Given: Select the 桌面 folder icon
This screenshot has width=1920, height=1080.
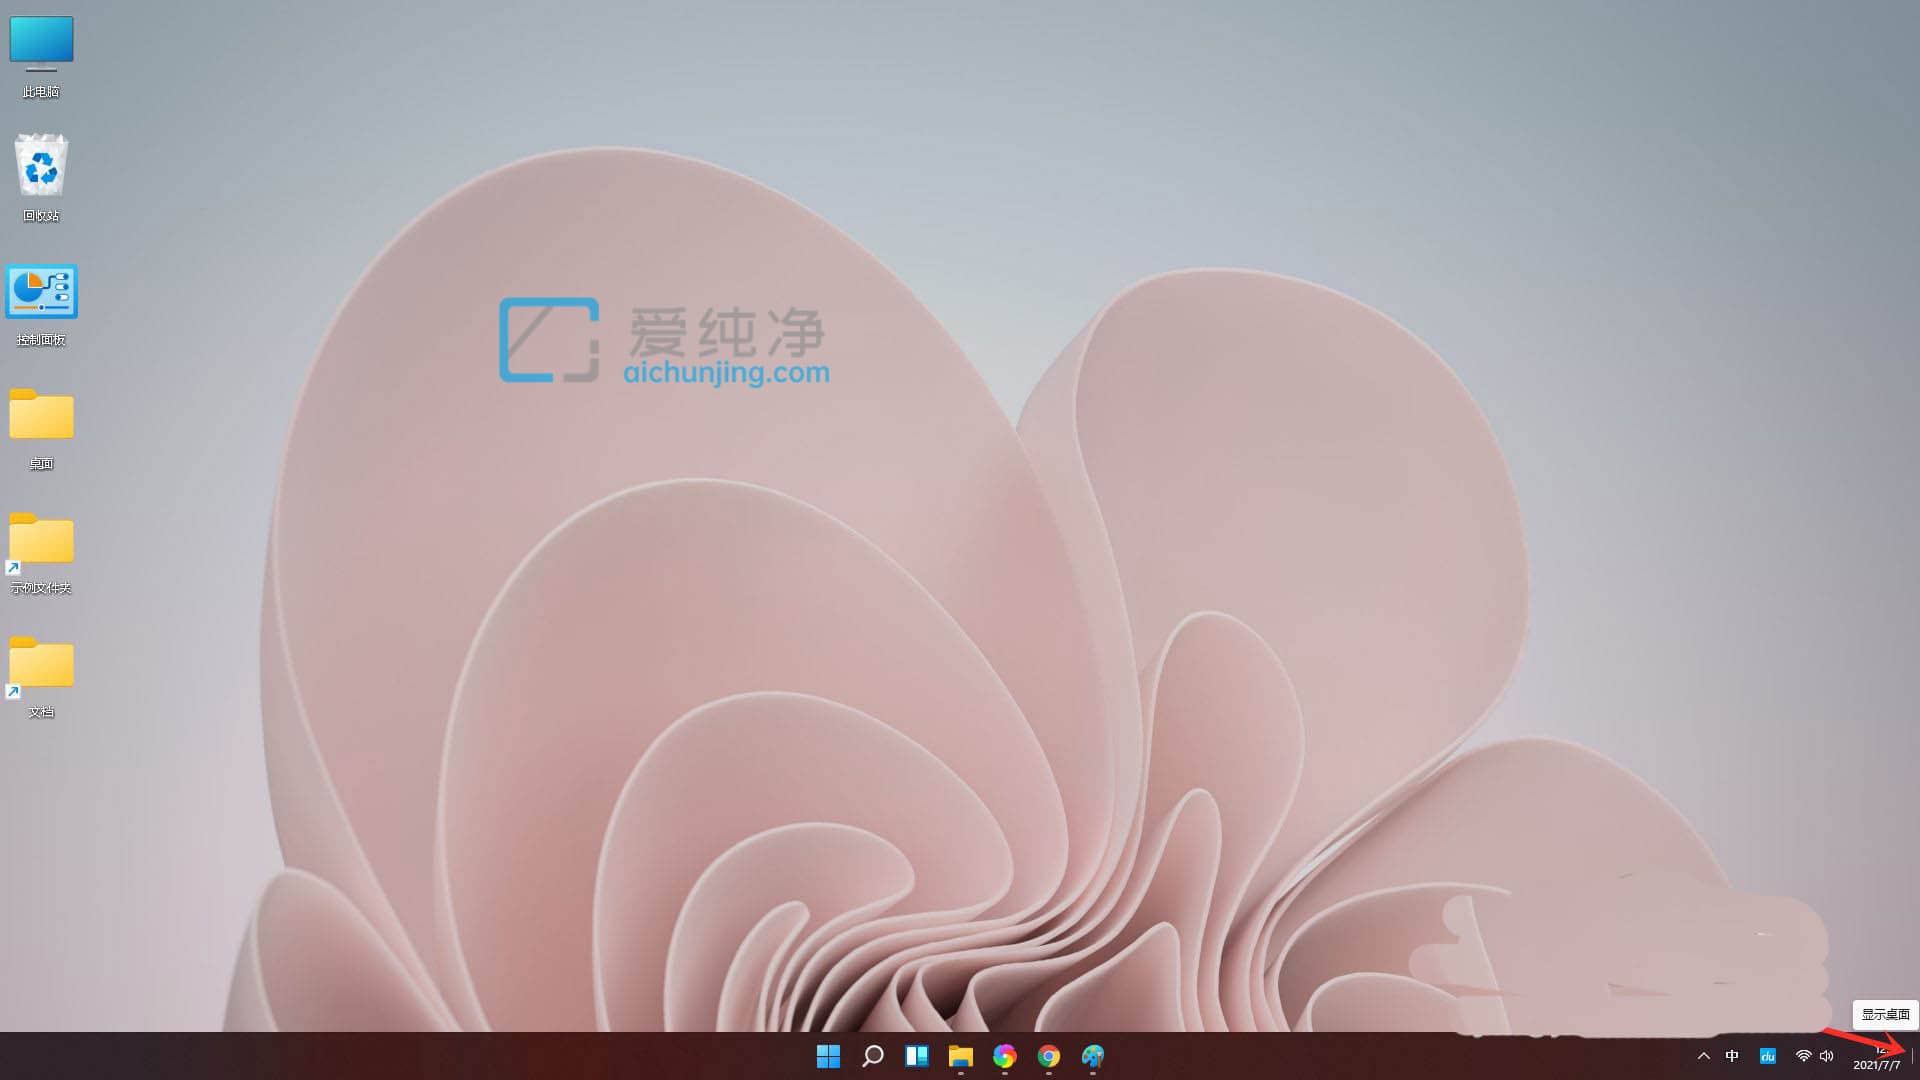Looking at the screenshot, I should point(41,429).
